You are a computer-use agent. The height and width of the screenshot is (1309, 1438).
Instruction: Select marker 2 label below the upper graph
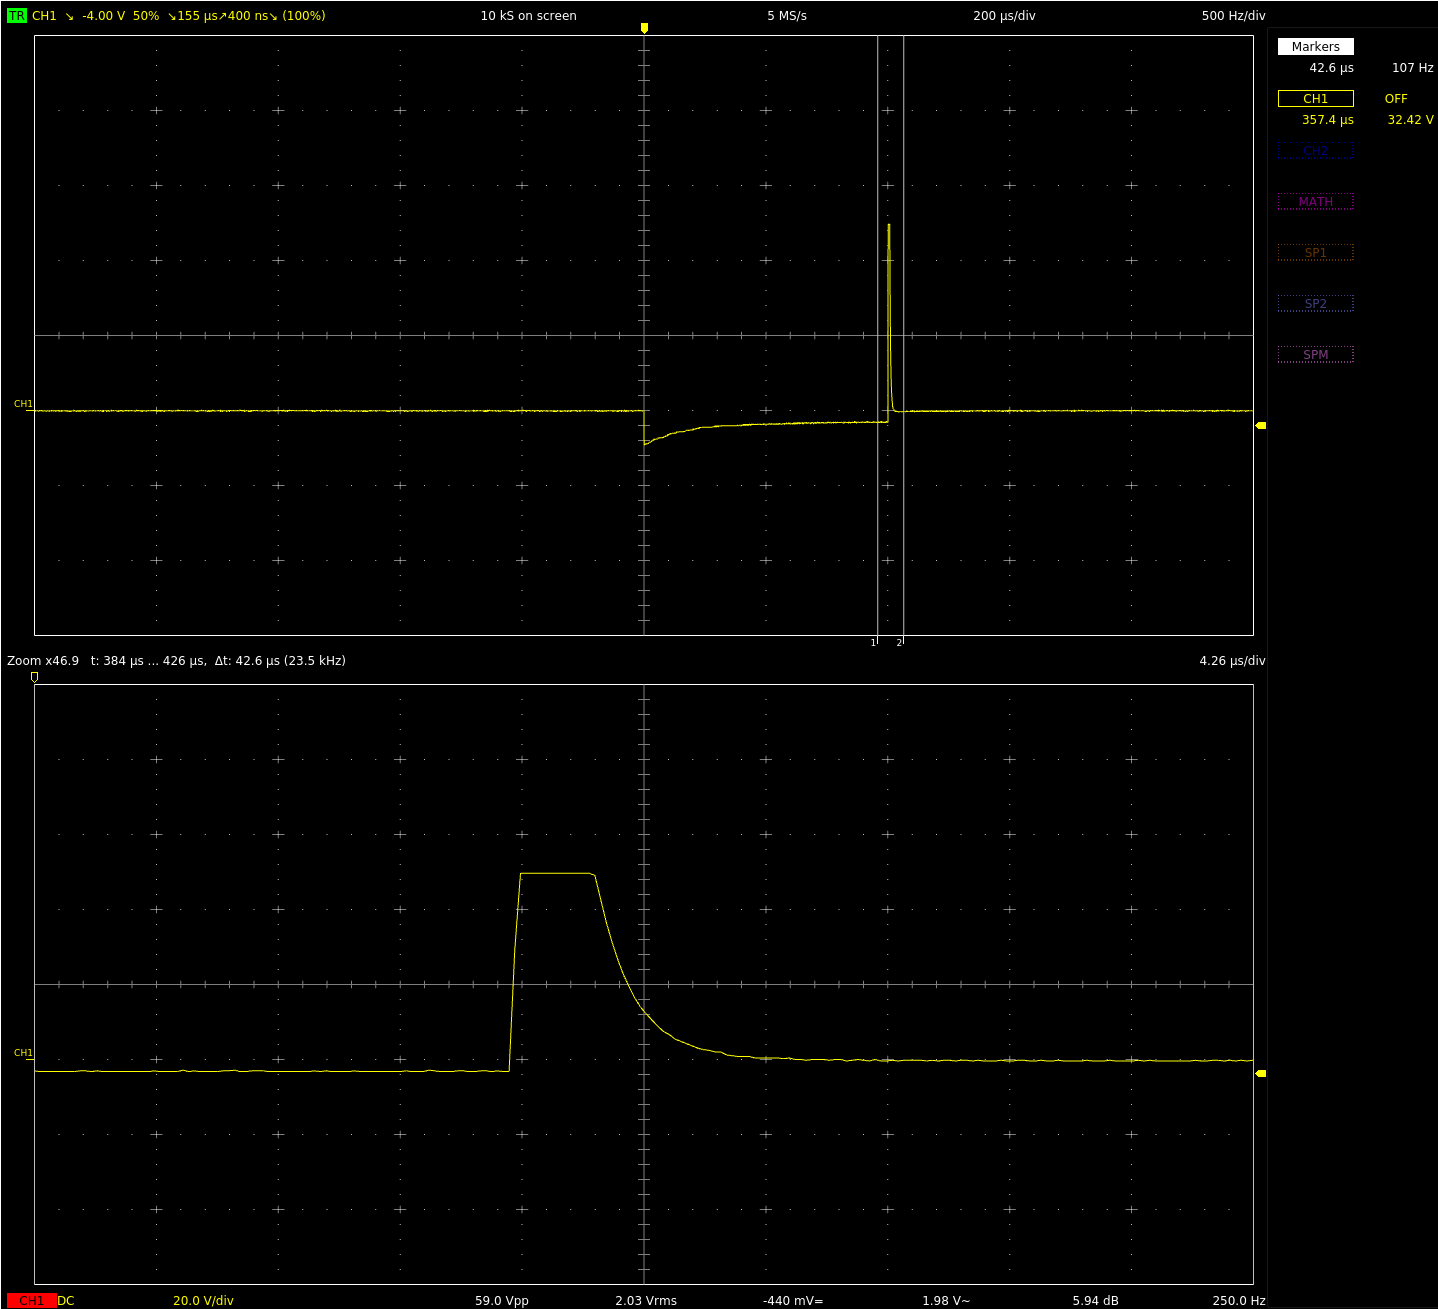point(899,643)
